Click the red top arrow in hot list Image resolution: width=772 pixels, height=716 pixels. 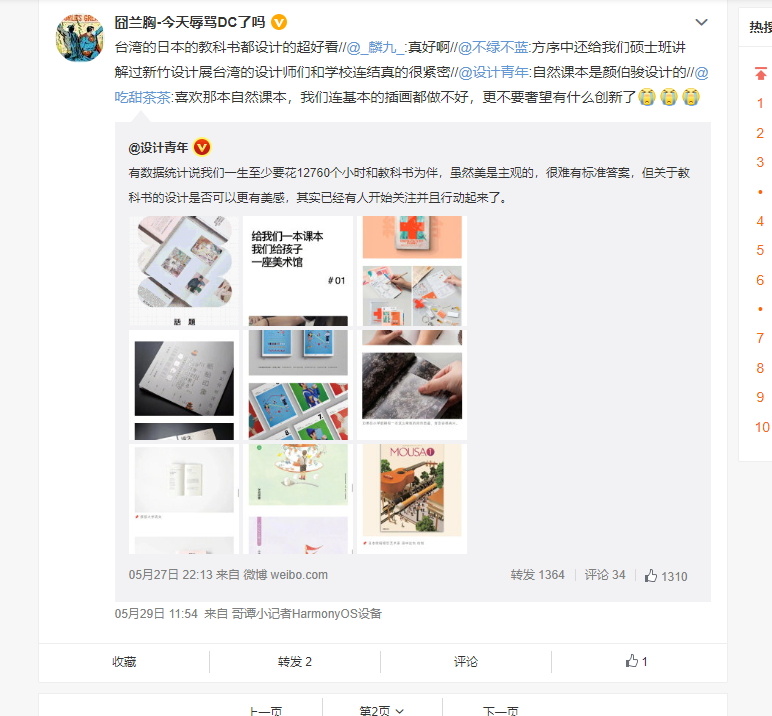pos(761,73)
